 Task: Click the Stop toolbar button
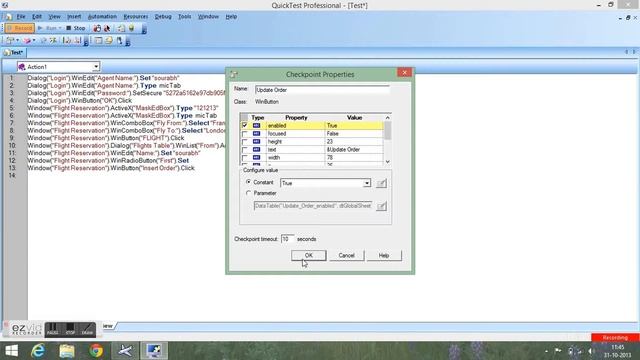[x=76, y=28]
